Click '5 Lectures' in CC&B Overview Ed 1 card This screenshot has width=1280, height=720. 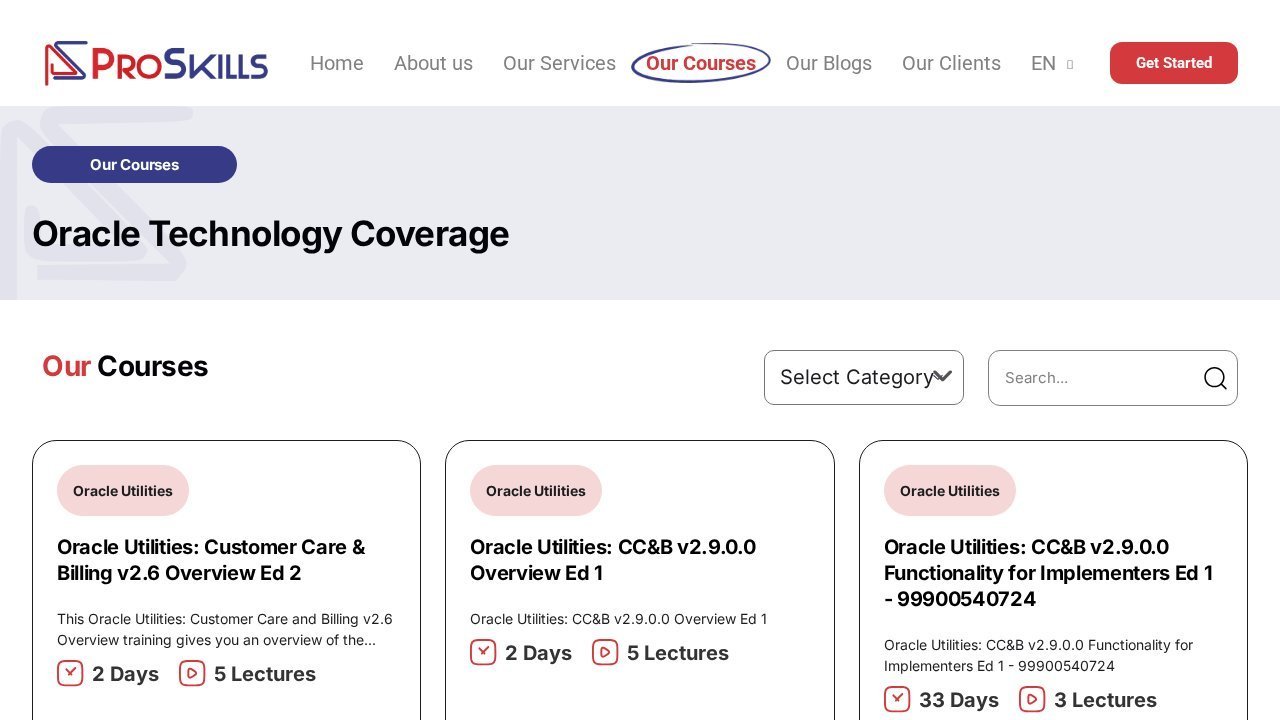pos(678,653)
